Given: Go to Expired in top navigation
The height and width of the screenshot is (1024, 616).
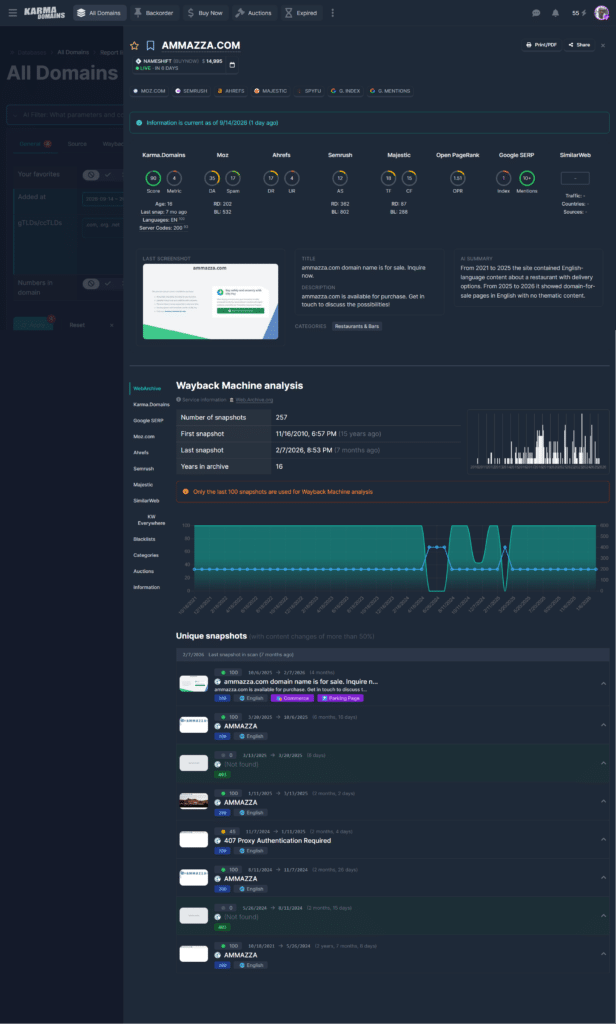Looking at the screenshot, I should pos(300,13).
